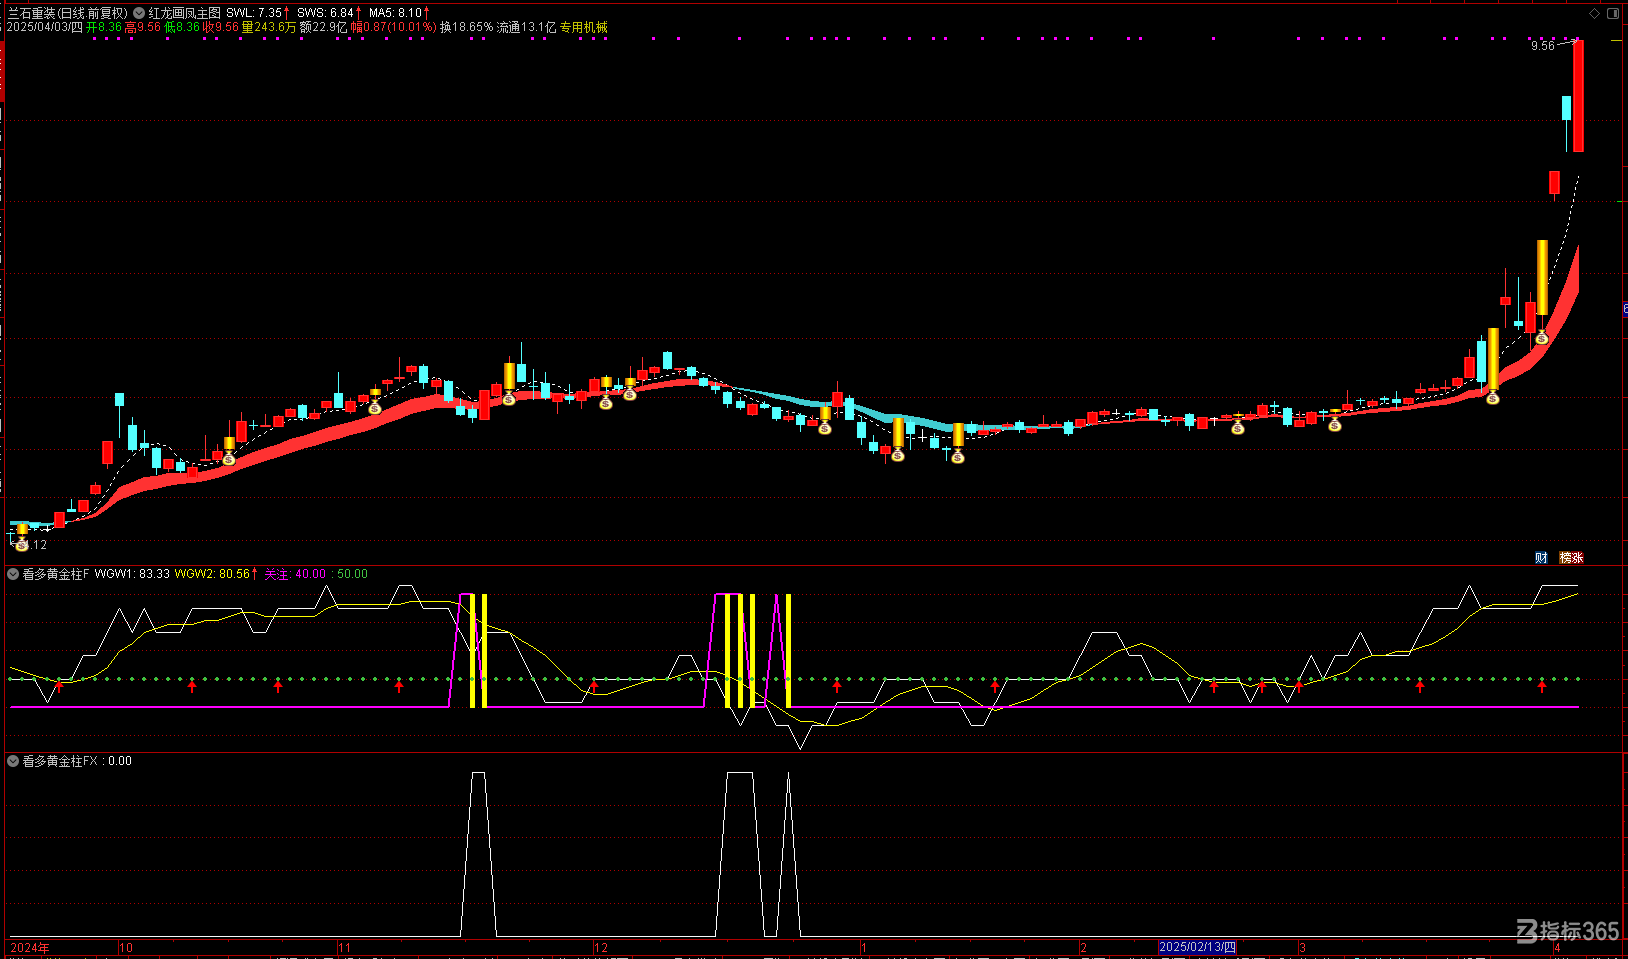Click the month 11 marker on time axis
This screenshot has width=1628, height=959.
[345, 947]
